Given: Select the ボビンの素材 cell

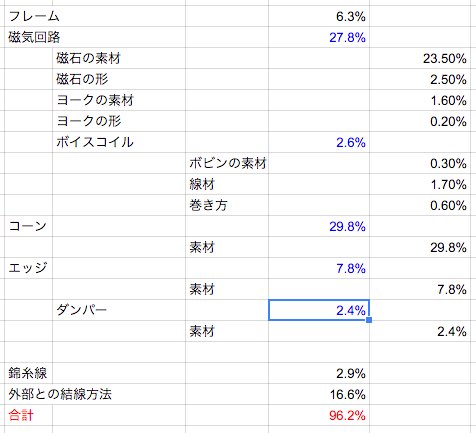Looking at the screenshot, I should coord(227,163).
